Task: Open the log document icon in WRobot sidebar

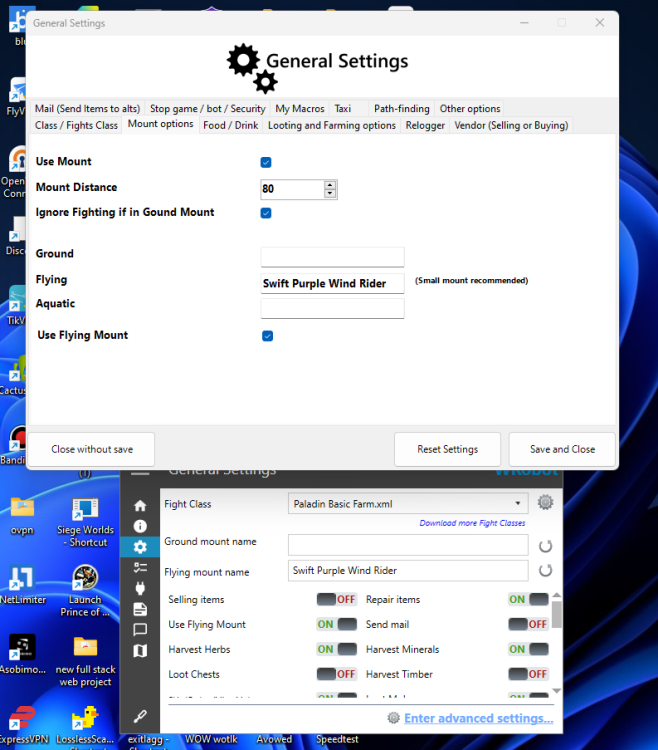Action: (x=140, y=609)
